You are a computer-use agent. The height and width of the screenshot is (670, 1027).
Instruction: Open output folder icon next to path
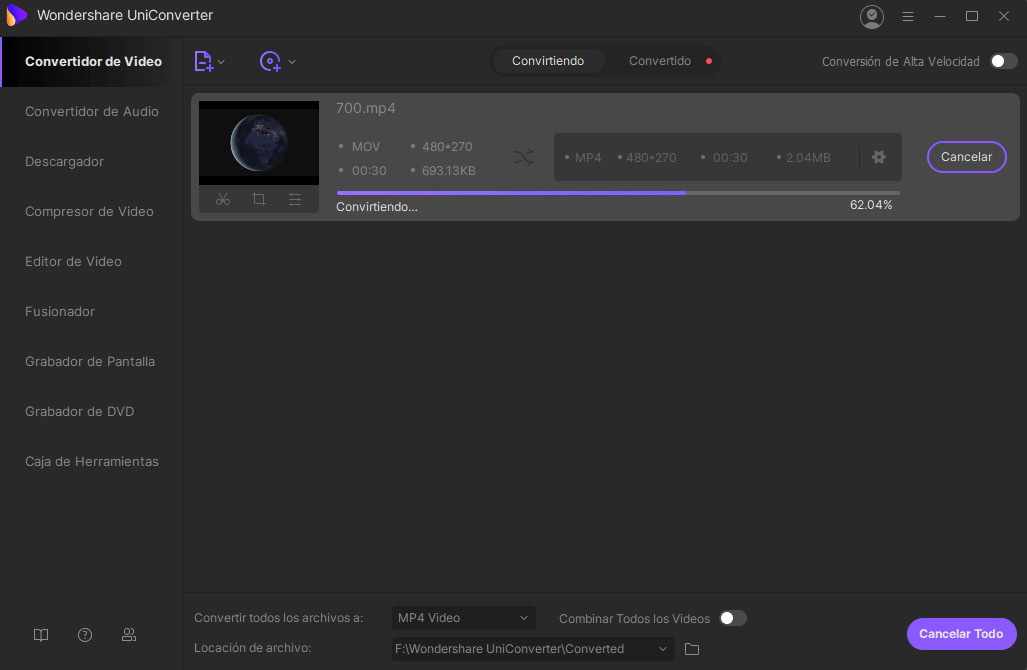coord(692,649)
